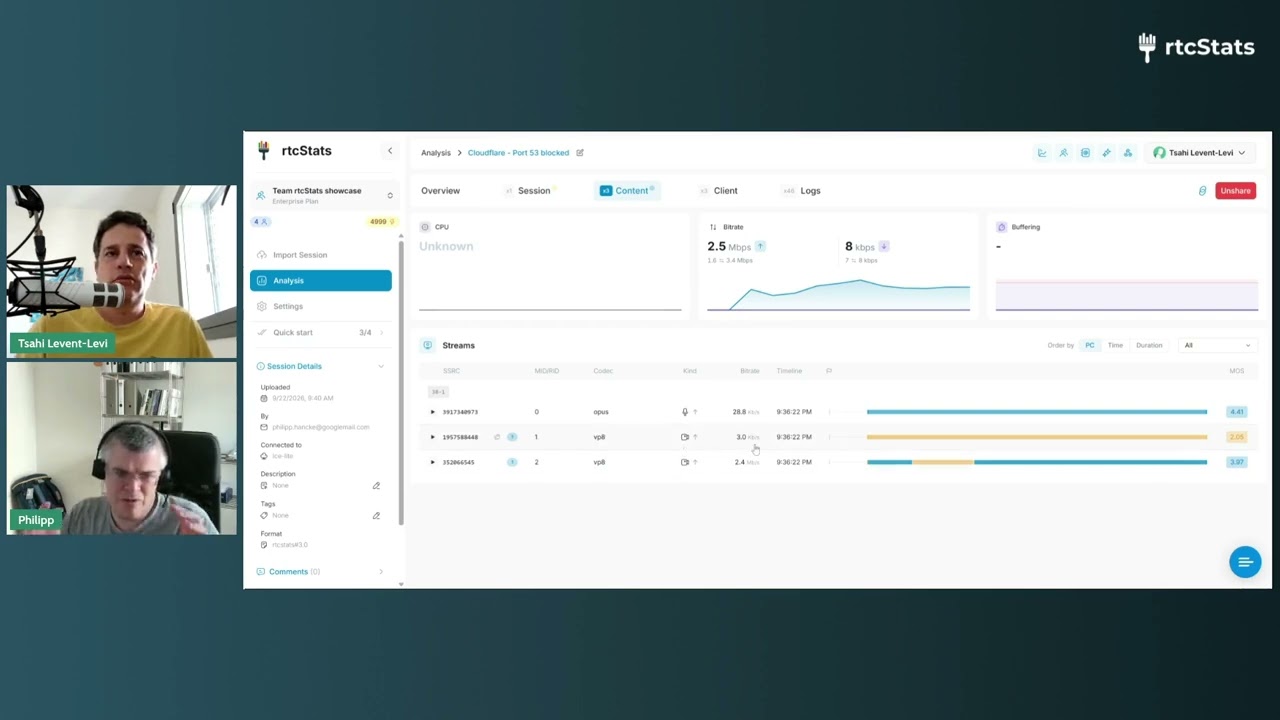Order streams by Time
Image resolution: width=1280 pixels, height=720 pixels.
1115,345
